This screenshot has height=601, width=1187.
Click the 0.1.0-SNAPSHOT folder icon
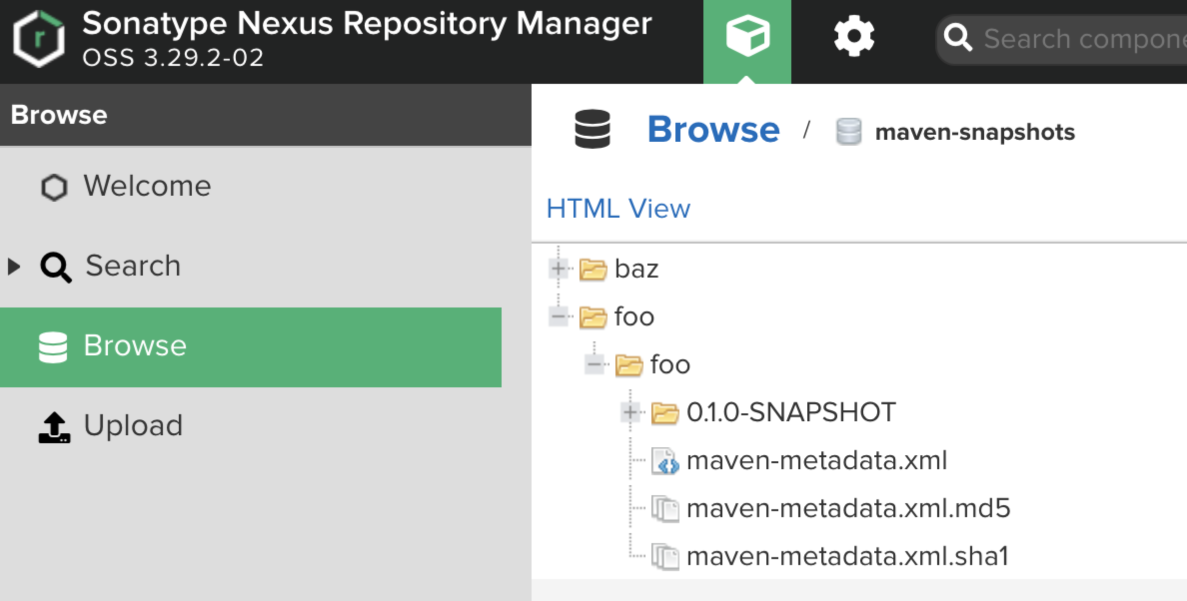(665, 412)
